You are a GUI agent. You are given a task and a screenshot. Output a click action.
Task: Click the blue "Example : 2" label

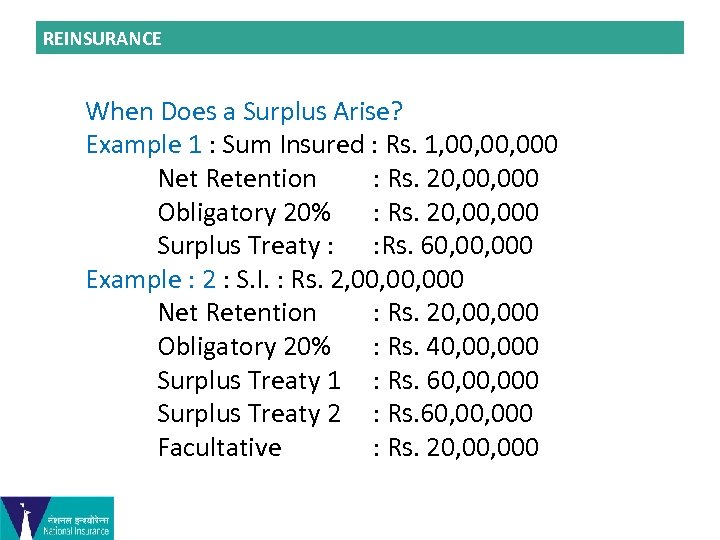click(x=150, y=279)
